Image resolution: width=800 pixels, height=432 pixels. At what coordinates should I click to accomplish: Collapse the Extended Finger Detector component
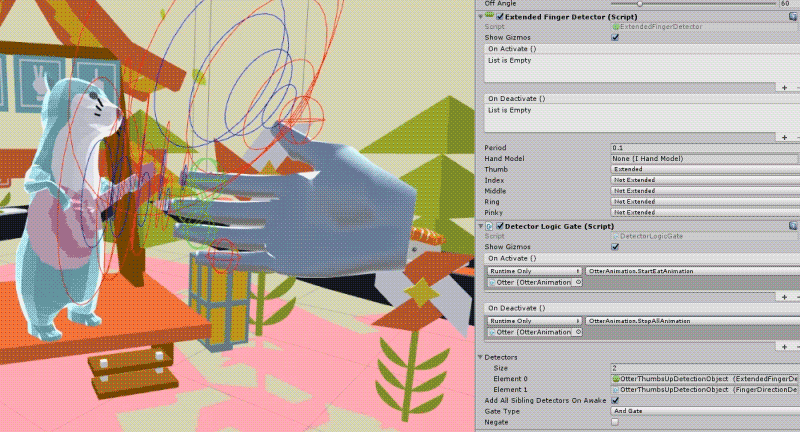point(481,16)
